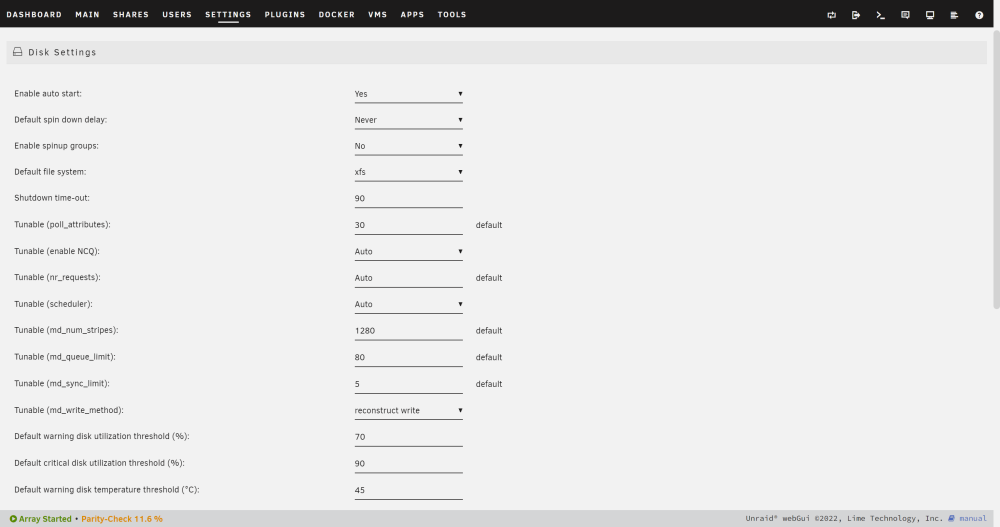1000x527 pixels.
Task: Open the Enable auto start dropdown
Action: (x=408, y=94)
